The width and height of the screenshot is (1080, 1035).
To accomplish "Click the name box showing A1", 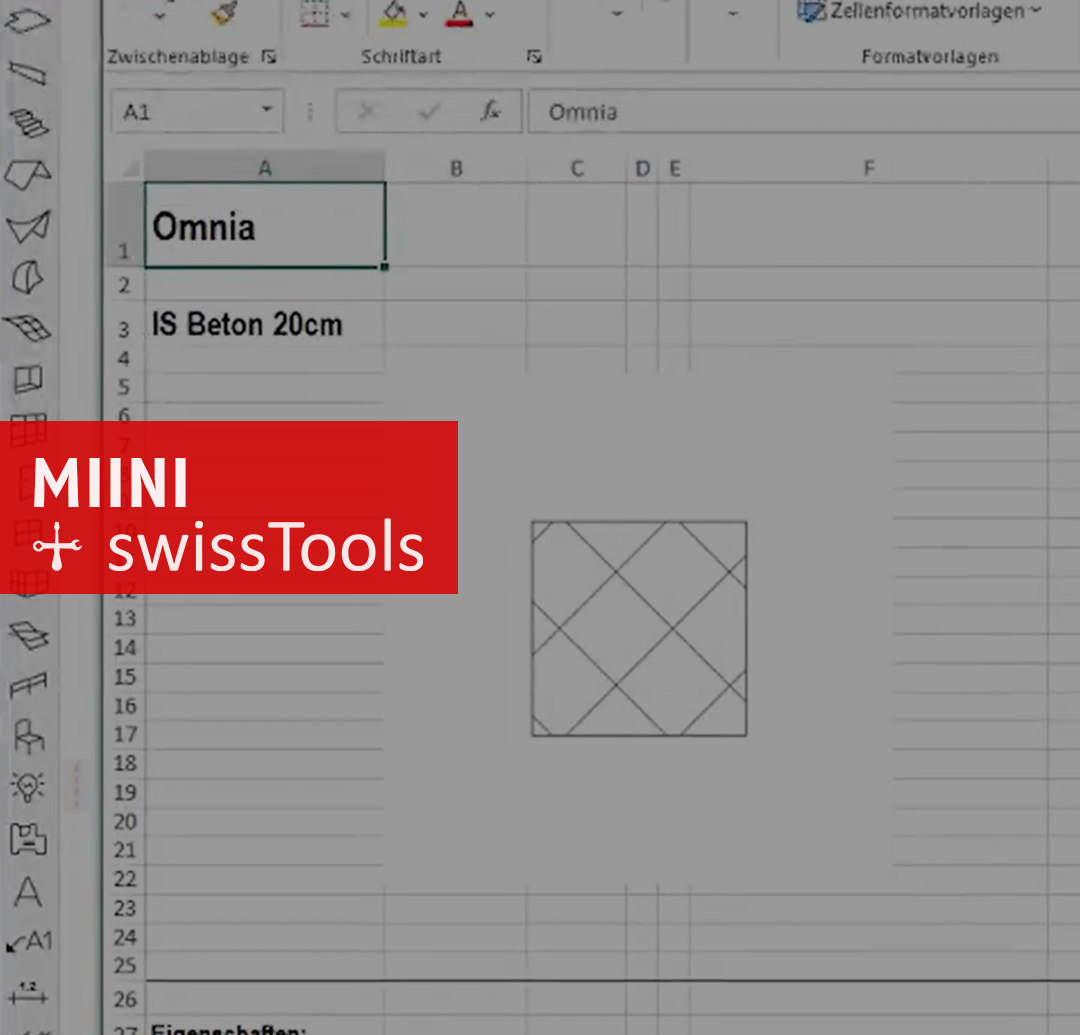I will click(197, 111).
